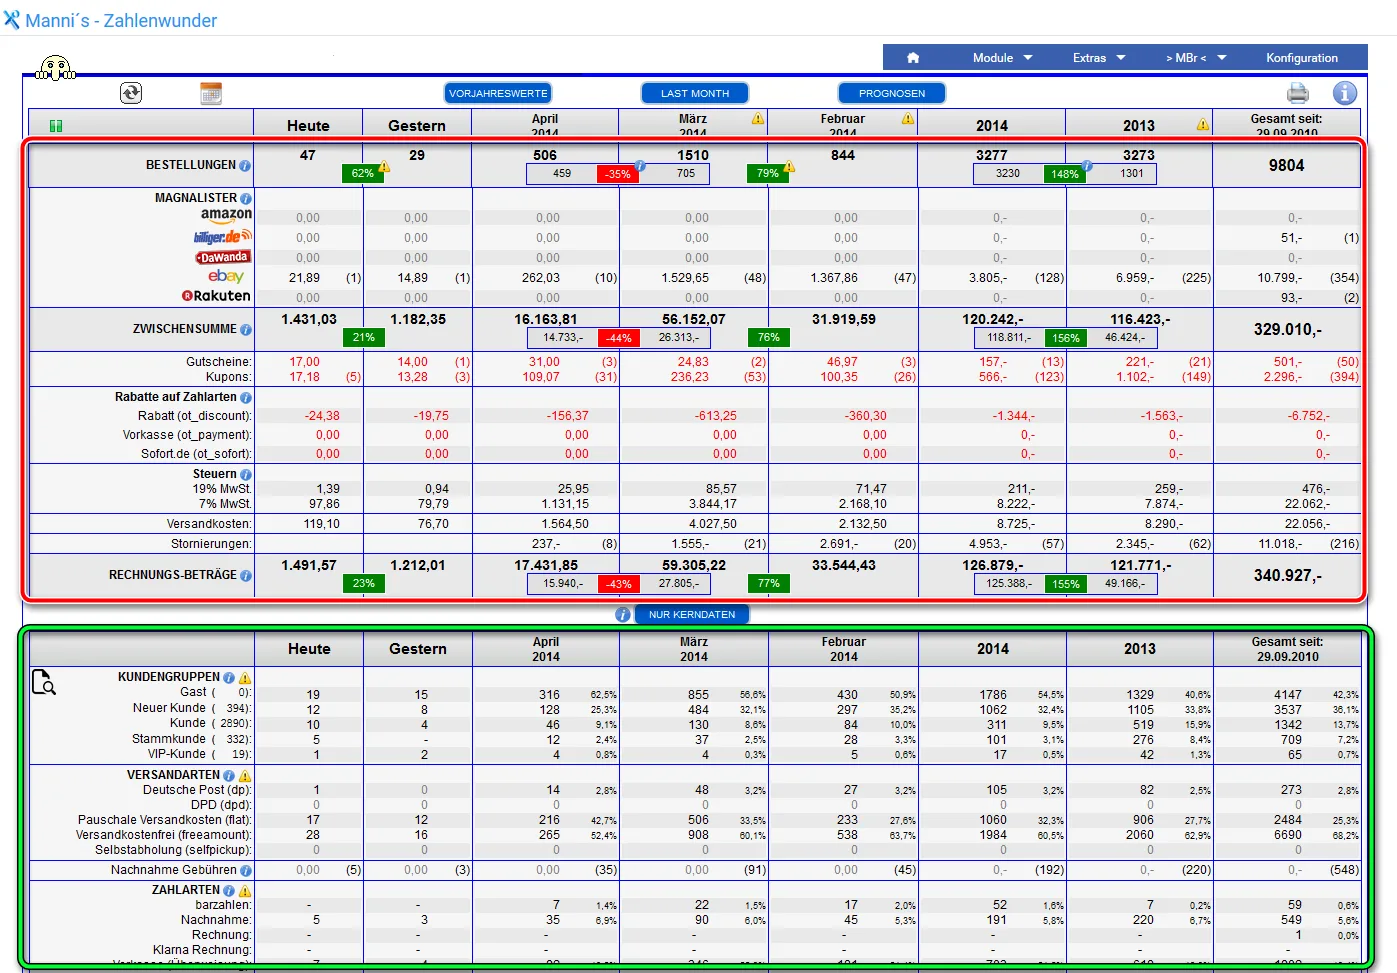Click the green pause columns icon
The image size is (1397, 973).
click(56, 126)
